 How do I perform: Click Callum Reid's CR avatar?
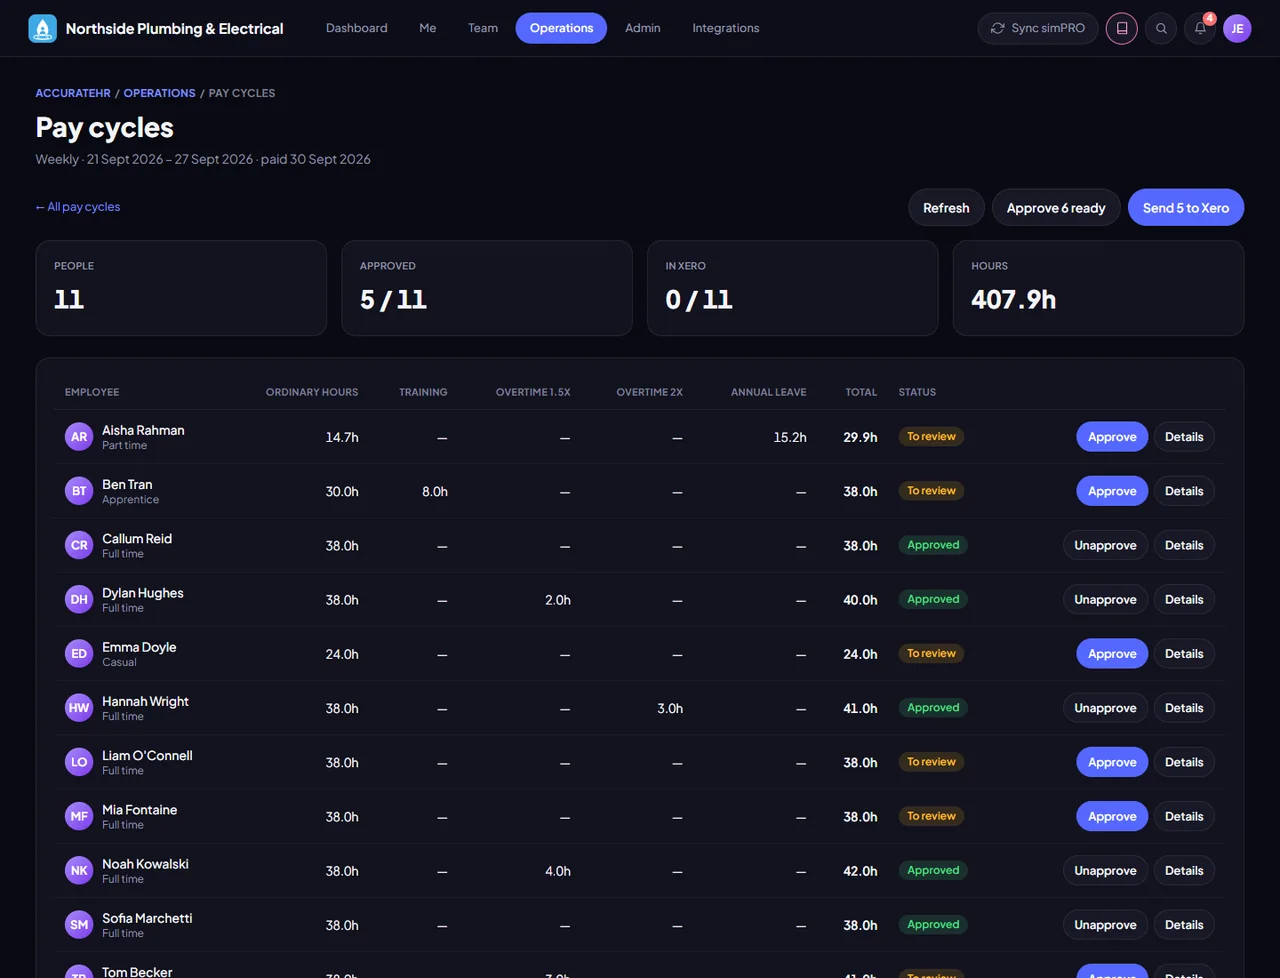(x=79, y=545)
